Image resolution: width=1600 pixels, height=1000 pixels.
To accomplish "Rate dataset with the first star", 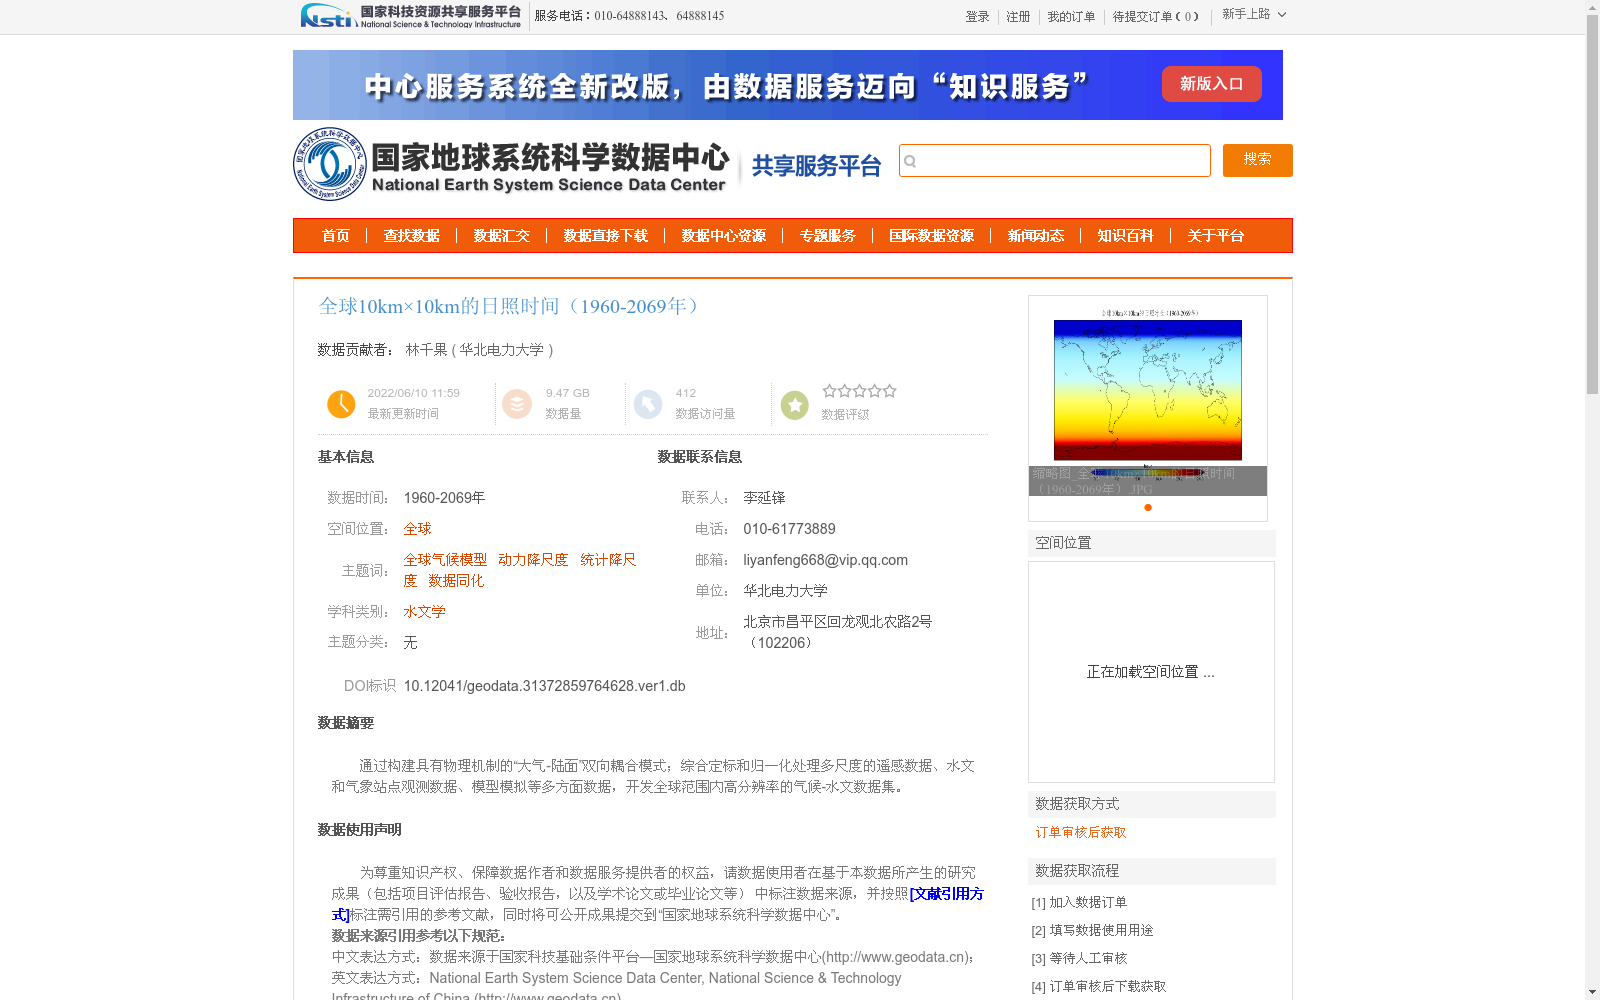I will [x=829, y=391].
